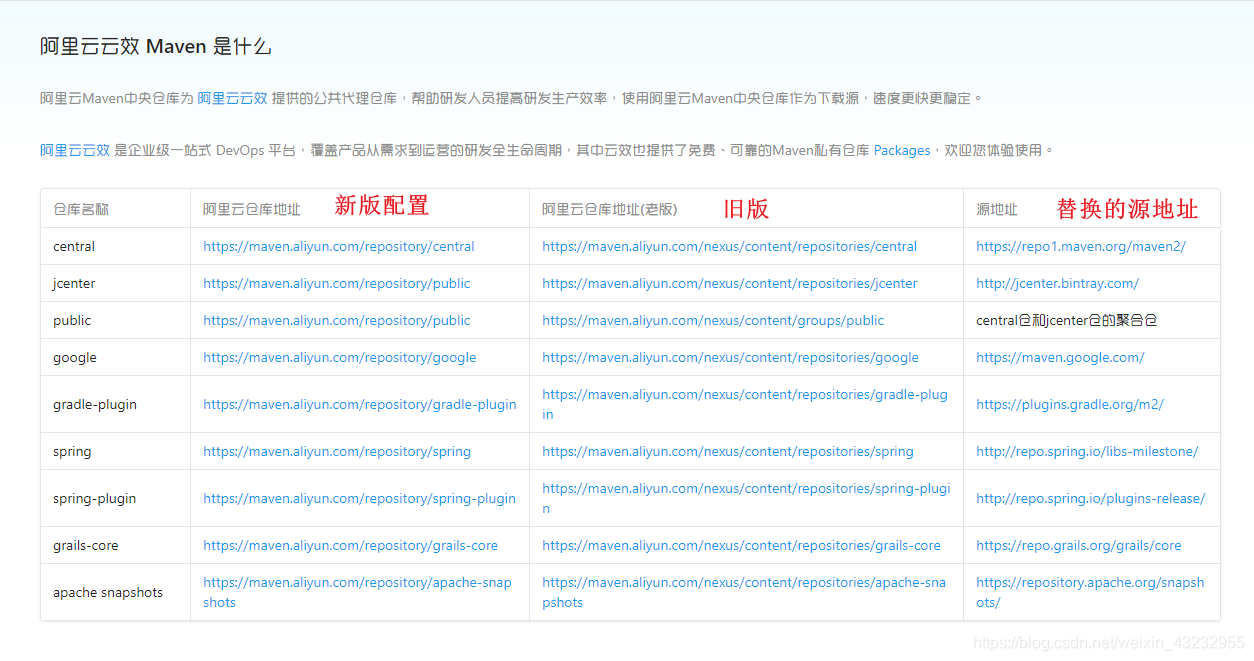The image size is (1254, 661).
Task: Click the text central仓和jcenter仓的聚合仓
Action: pos(1067,320)
